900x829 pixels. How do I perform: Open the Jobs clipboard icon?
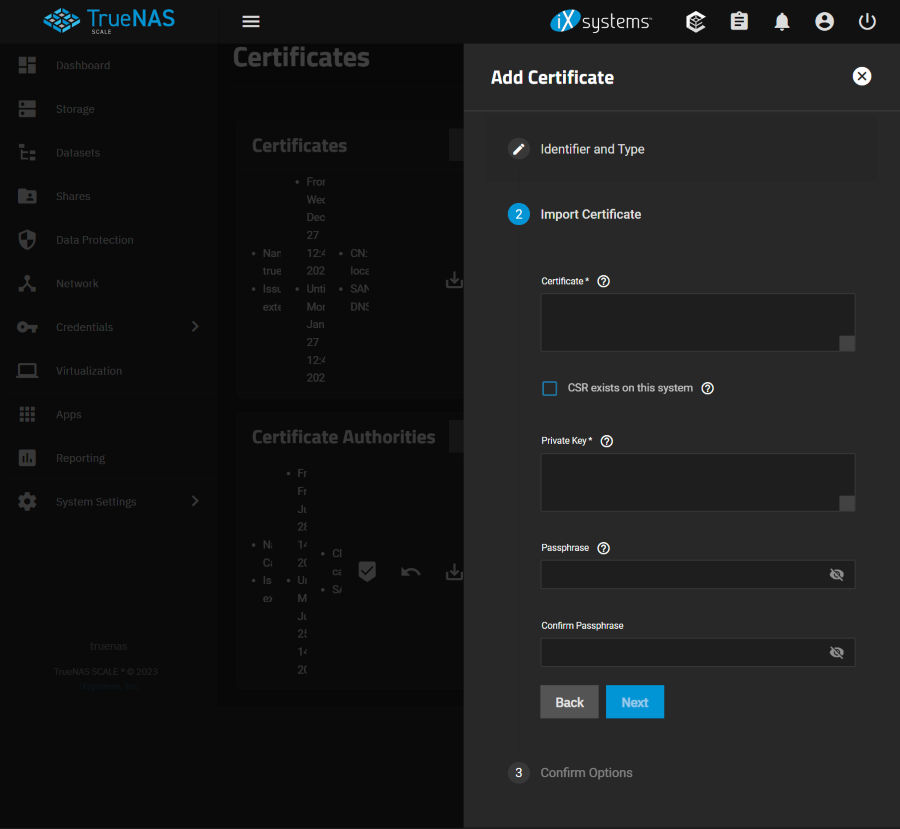tap(739, 22)
